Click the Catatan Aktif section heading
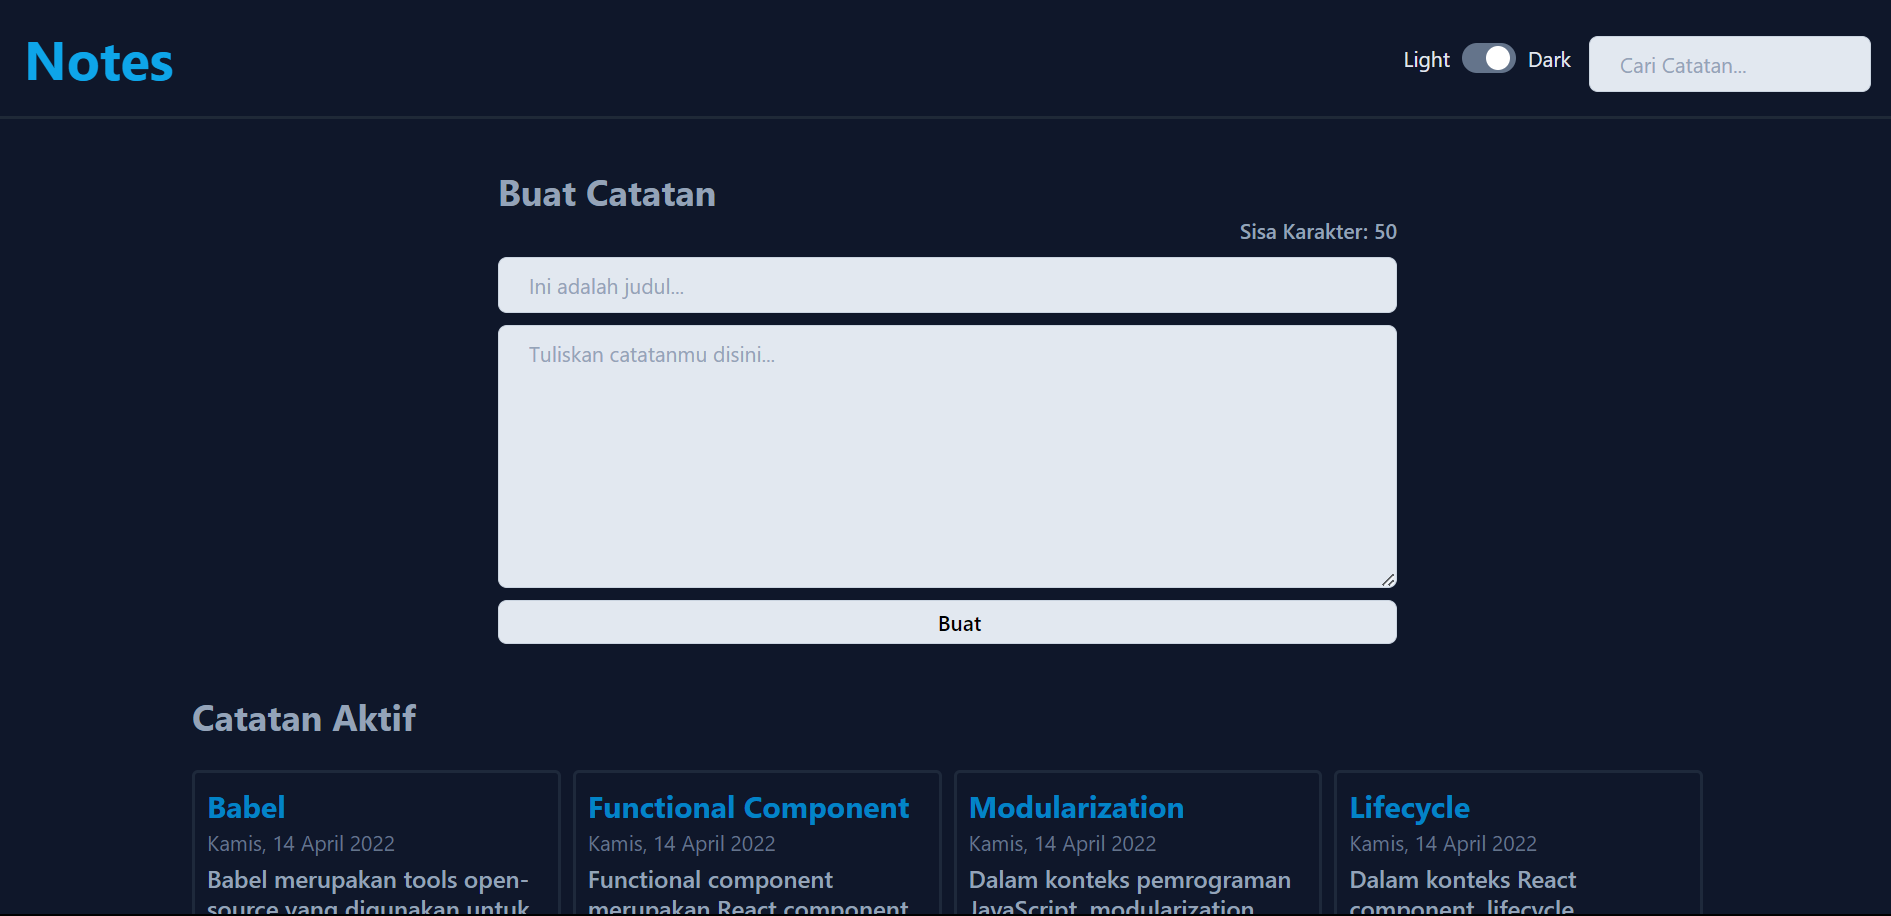Image resolution: width=1891 pixels, height=916 pixels. click(x=304, y=718)
